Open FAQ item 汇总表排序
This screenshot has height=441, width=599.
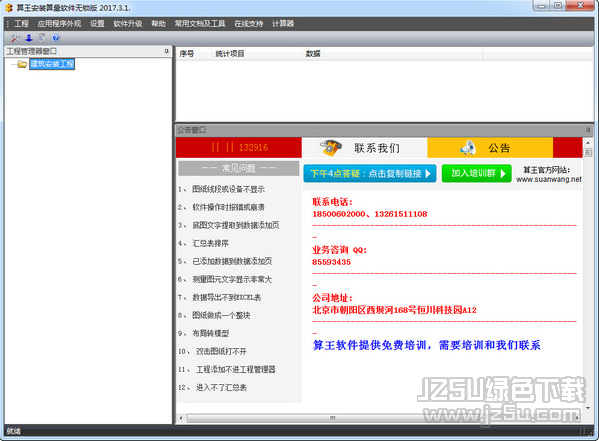pyautogui.click(x=210, y=243)
